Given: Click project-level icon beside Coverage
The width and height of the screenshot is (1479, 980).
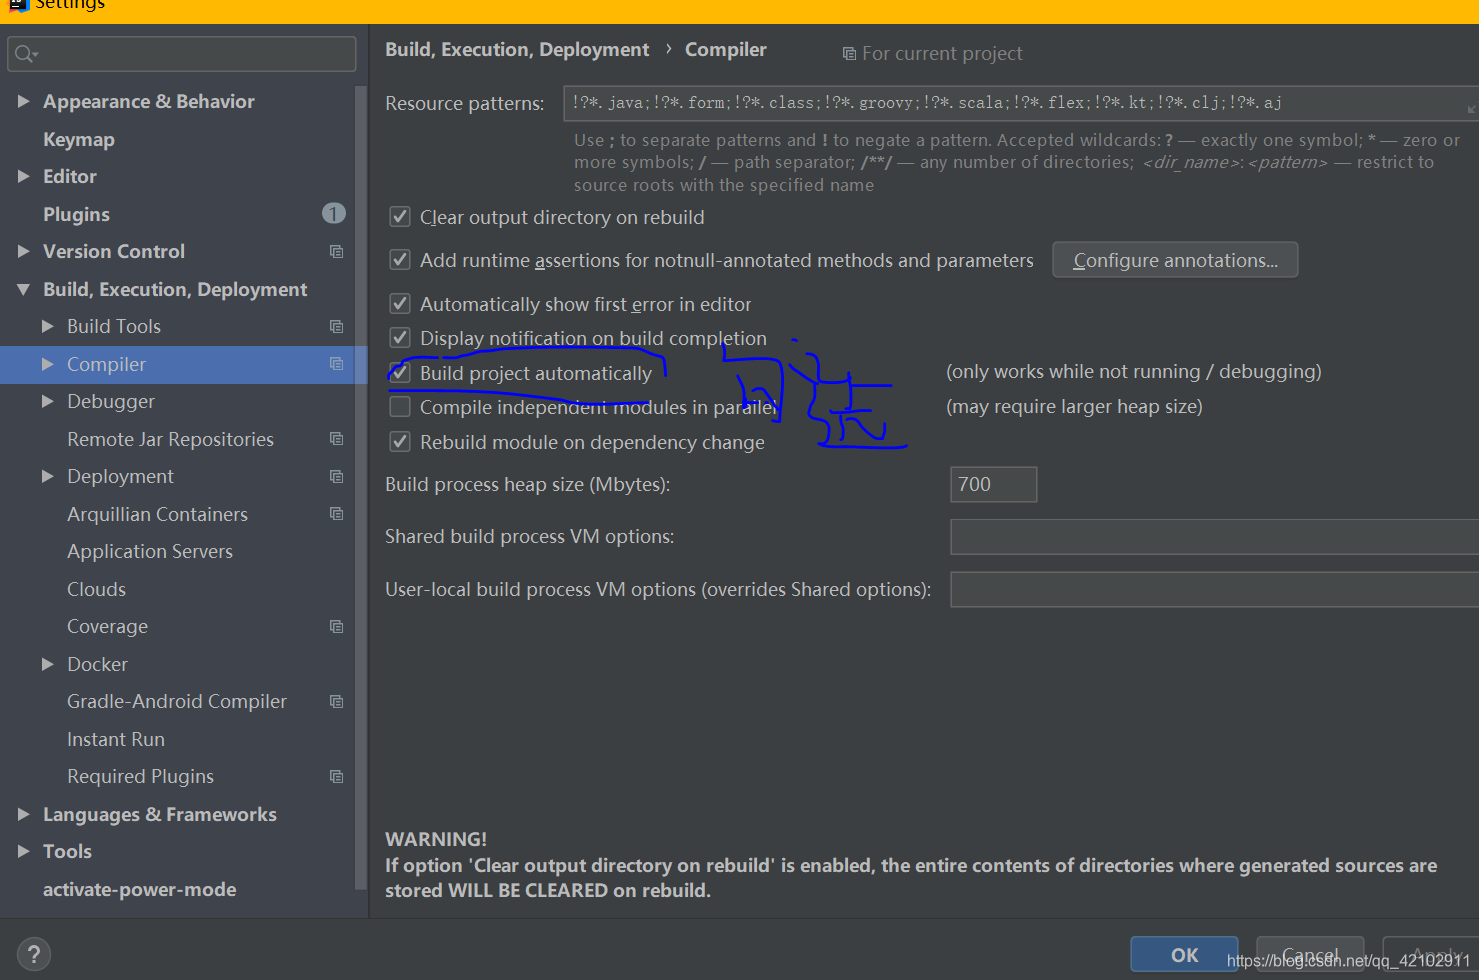Looking at the screenshot, I should [336, 627].
